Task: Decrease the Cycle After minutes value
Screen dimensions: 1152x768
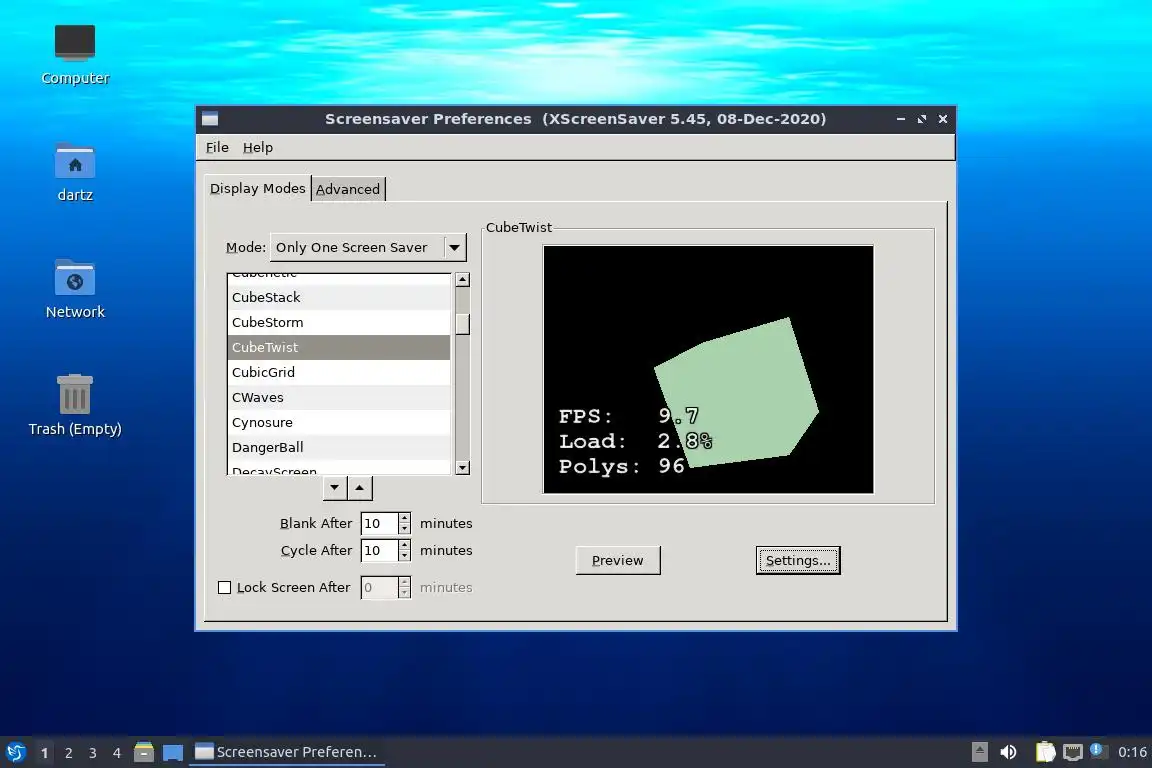Action: coord(404,556)
